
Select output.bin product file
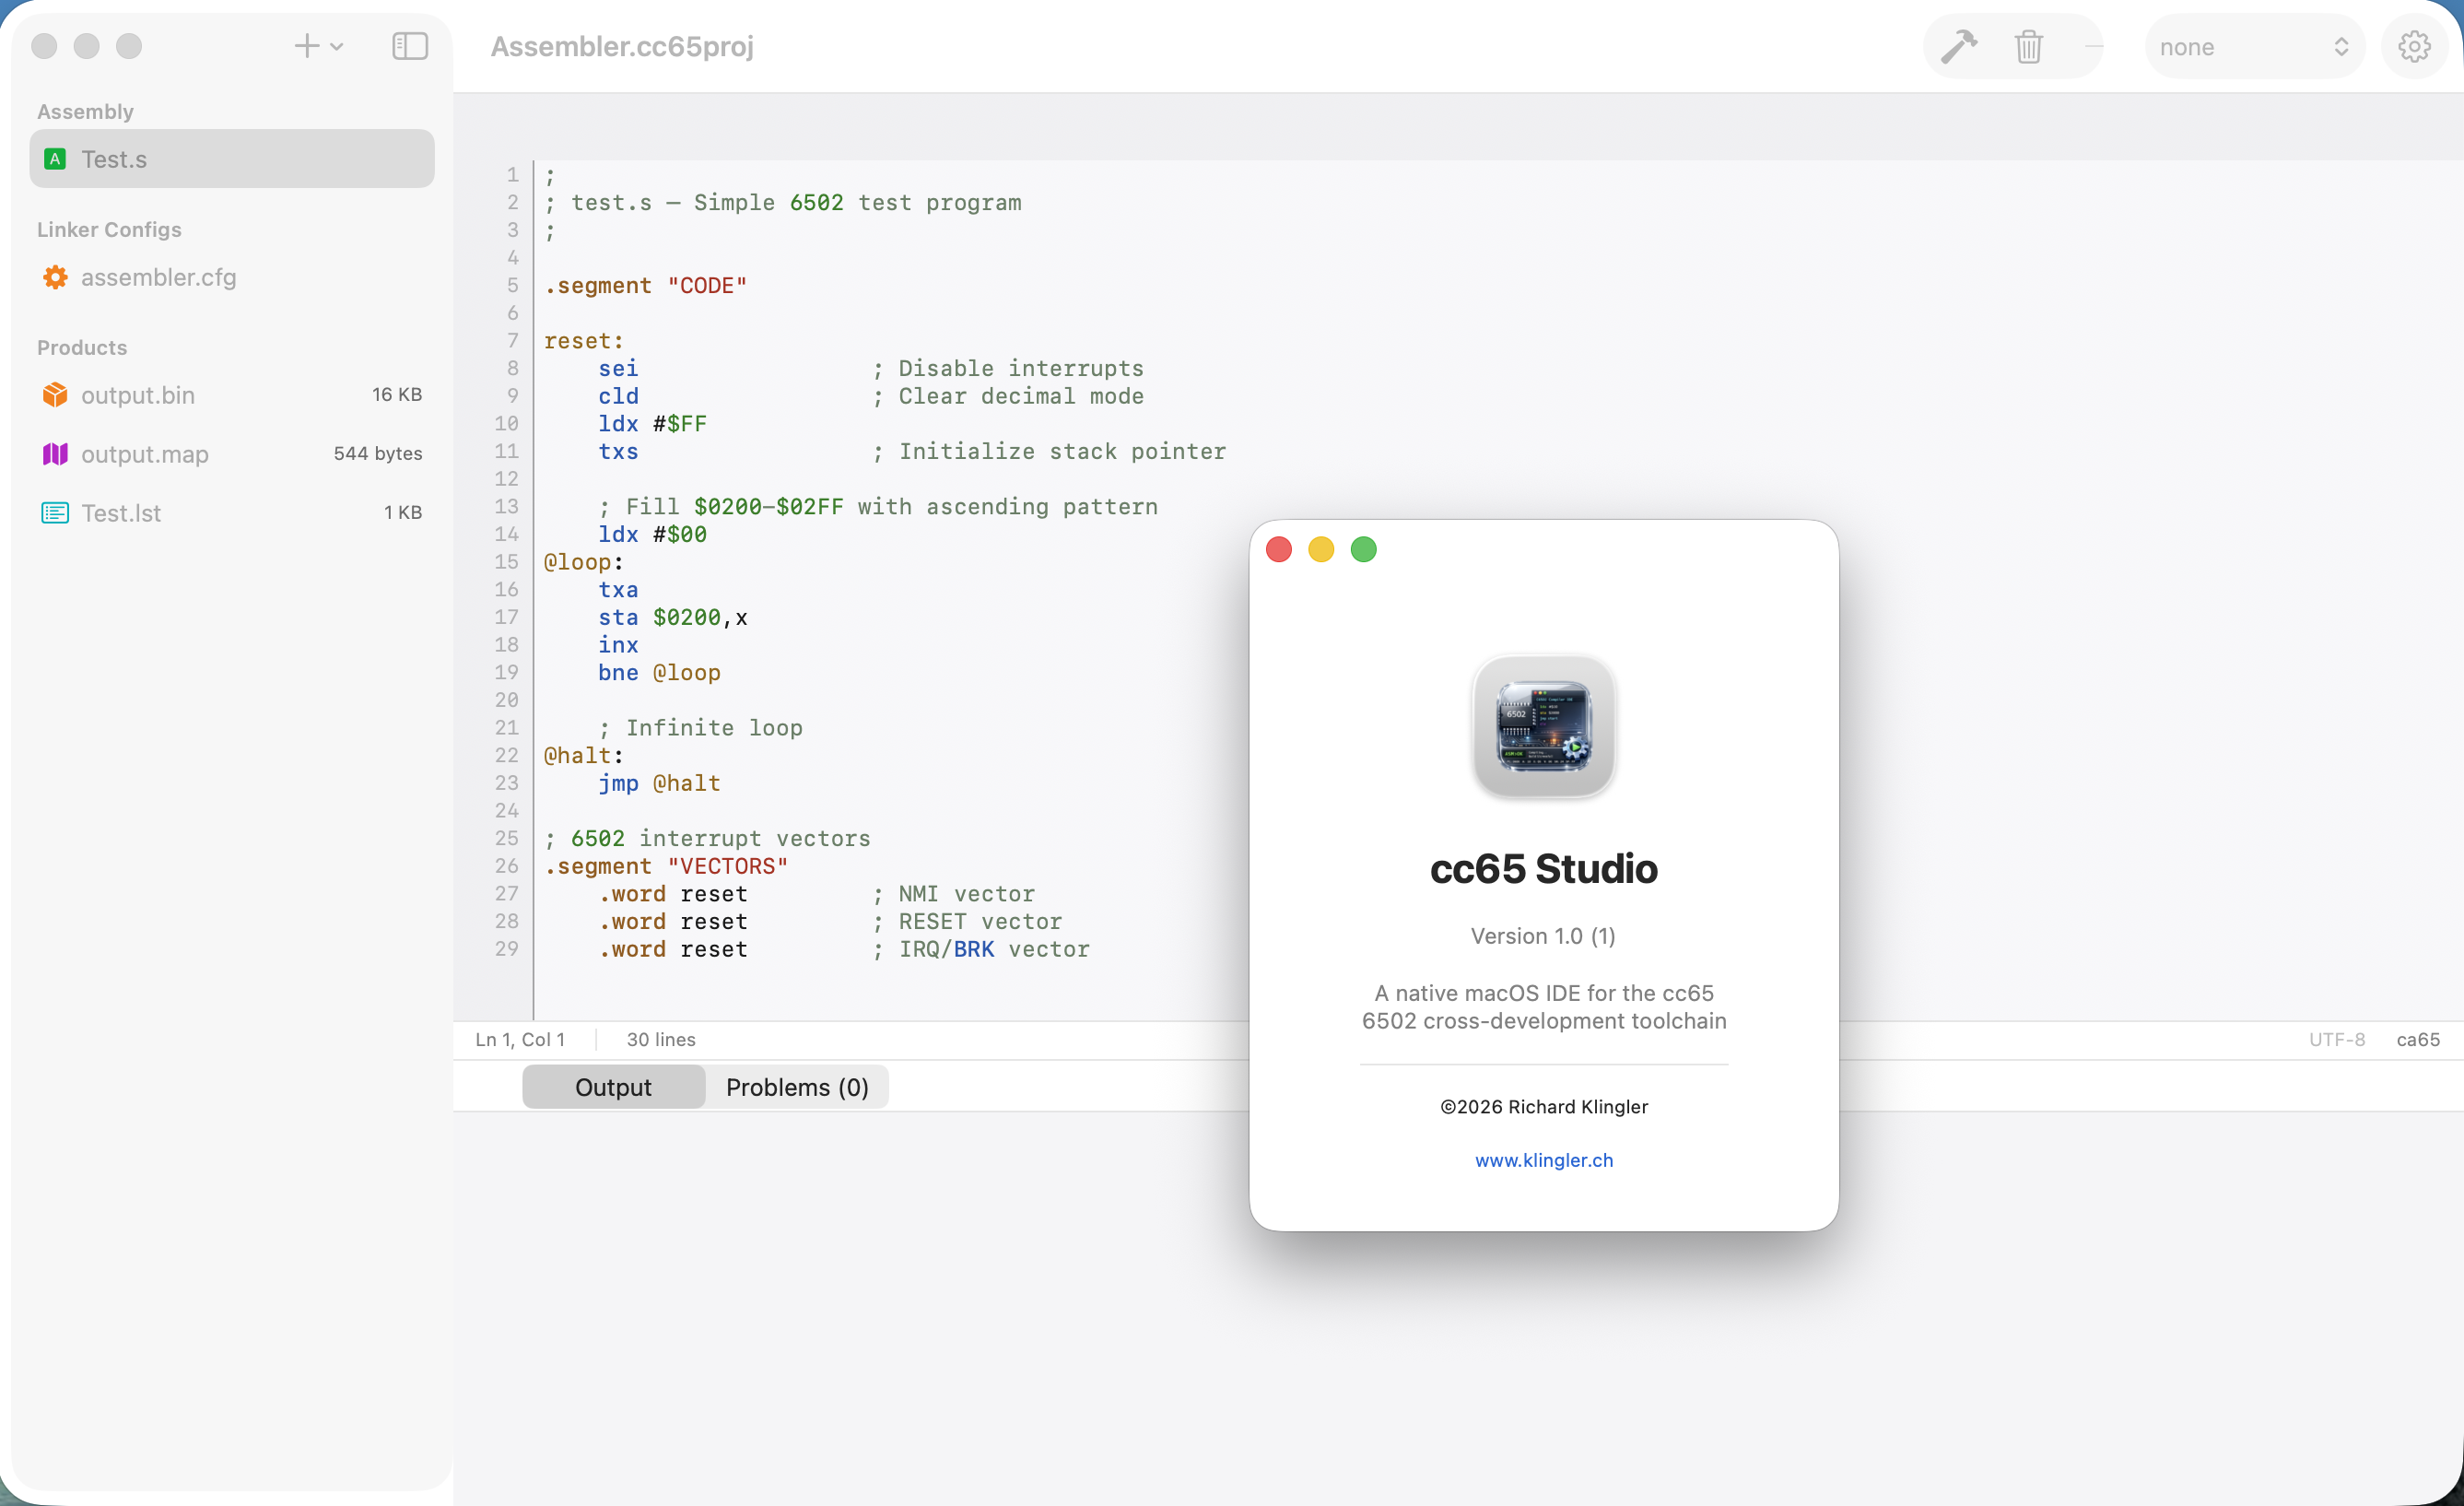click(x=137, y=395)
